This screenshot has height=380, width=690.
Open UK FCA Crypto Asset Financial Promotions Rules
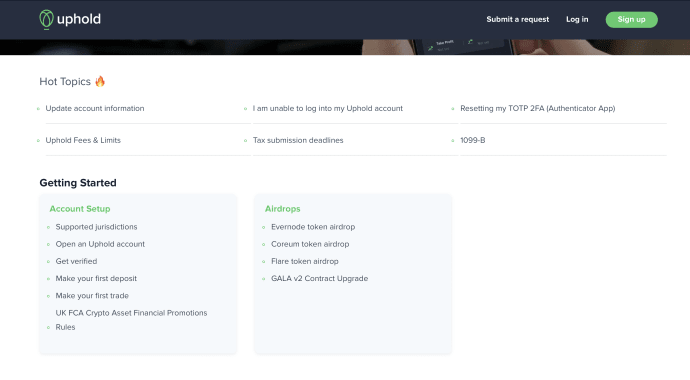(x=131, y=320)
